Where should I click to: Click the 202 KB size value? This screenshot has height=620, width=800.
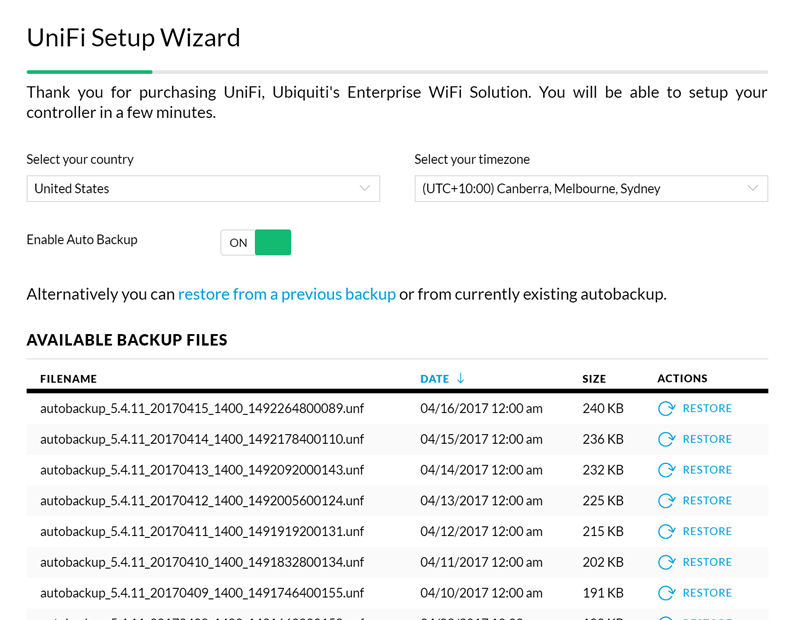(603, 562)
